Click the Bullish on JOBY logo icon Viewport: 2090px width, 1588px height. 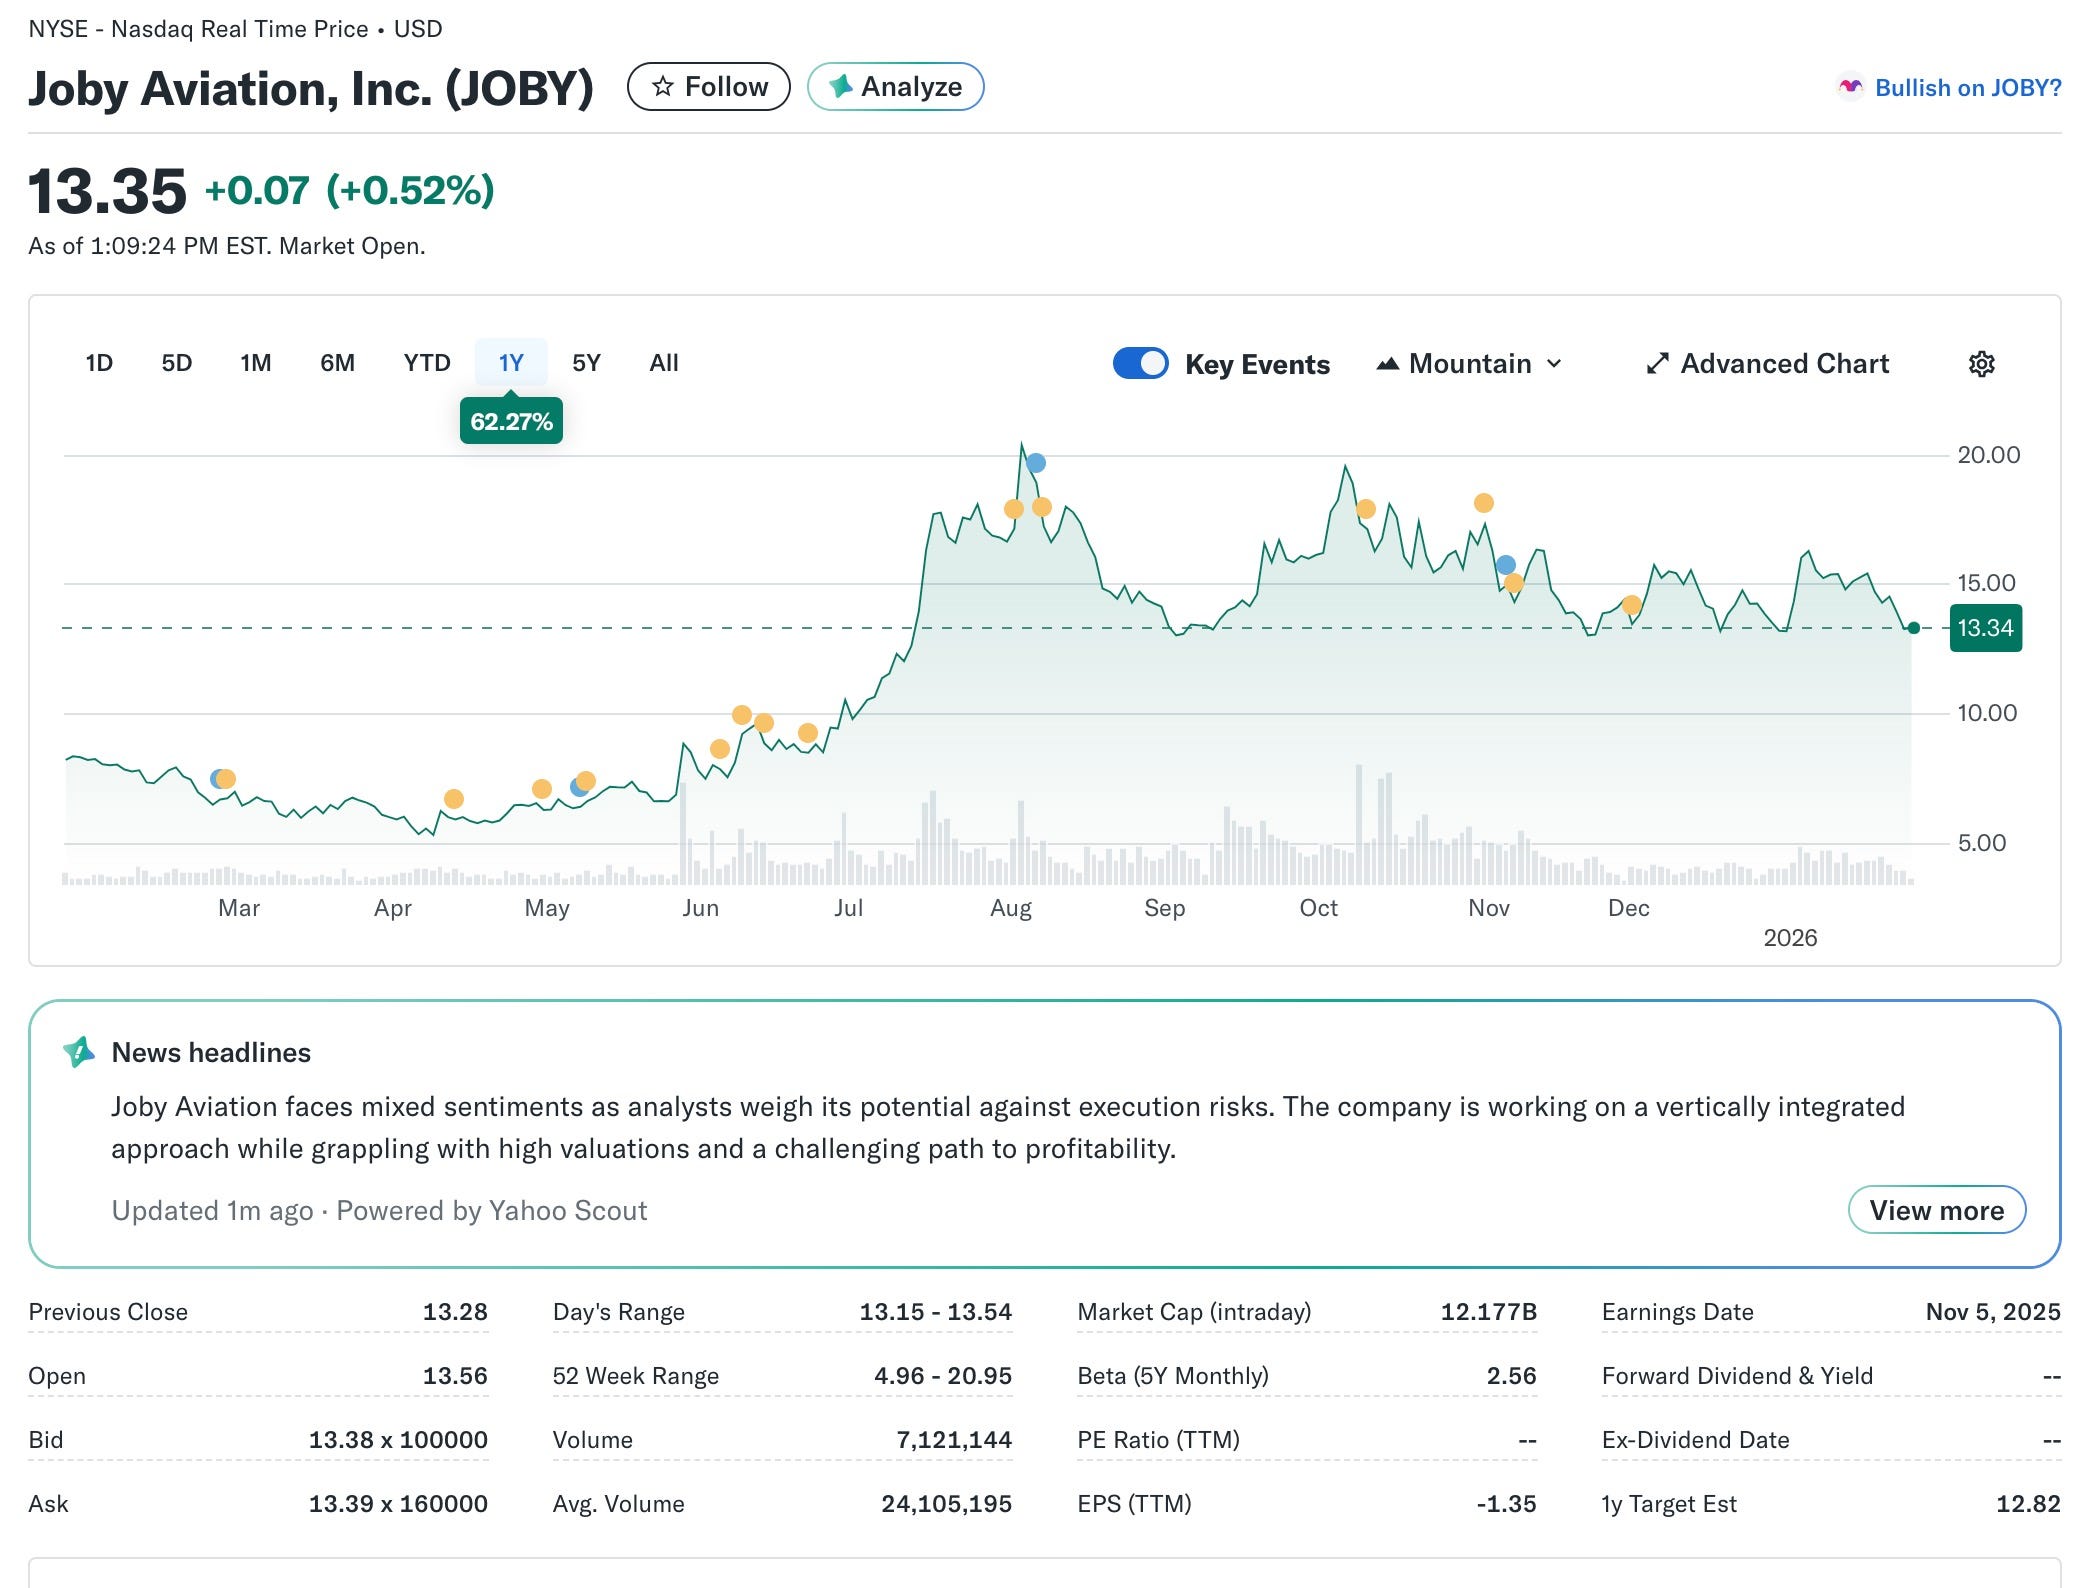(x=1850, y=88)
